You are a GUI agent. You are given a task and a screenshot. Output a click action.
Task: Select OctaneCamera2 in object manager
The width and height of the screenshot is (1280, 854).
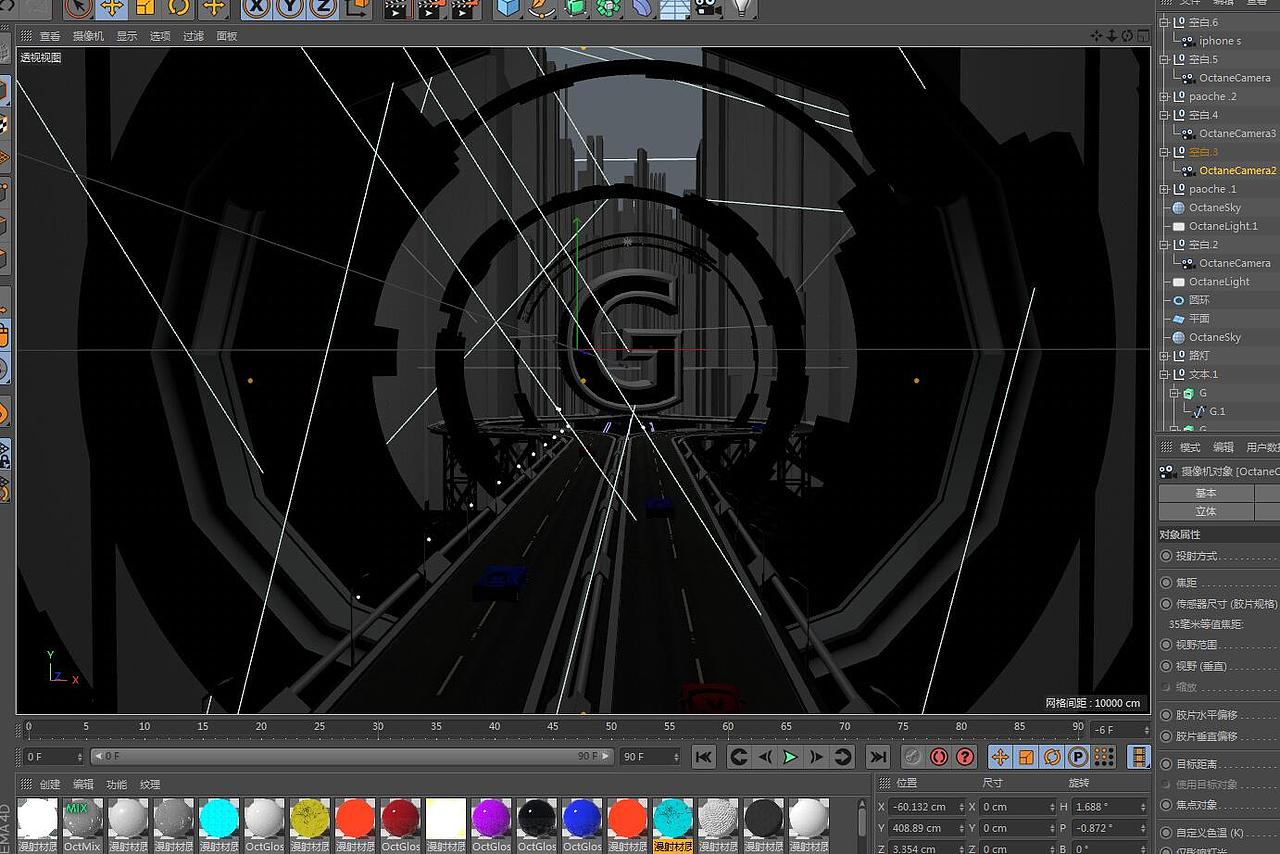[1237, 170]
